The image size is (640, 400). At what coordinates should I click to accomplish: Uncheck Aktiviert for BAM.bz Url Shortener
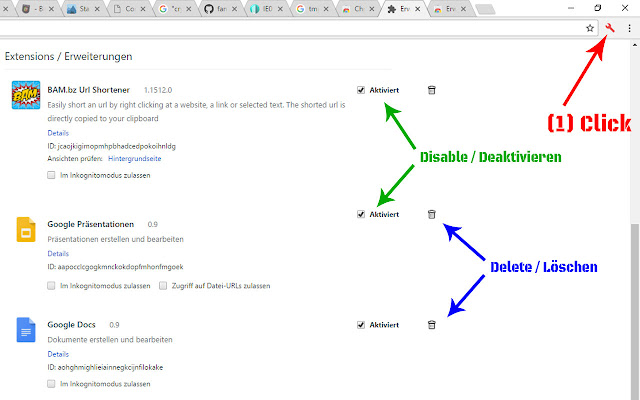click(x=361, y=90)
